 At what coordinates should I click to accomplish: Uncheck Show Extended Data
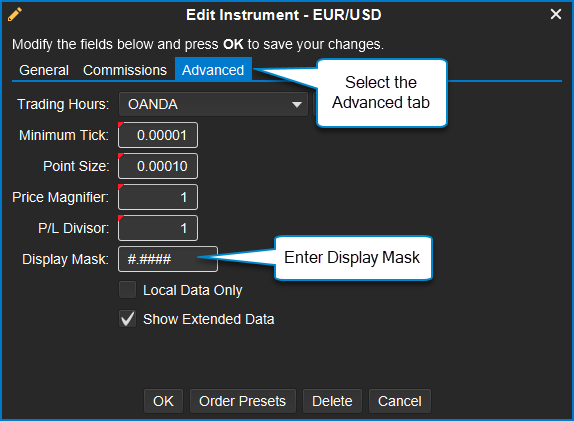point(128,319)
